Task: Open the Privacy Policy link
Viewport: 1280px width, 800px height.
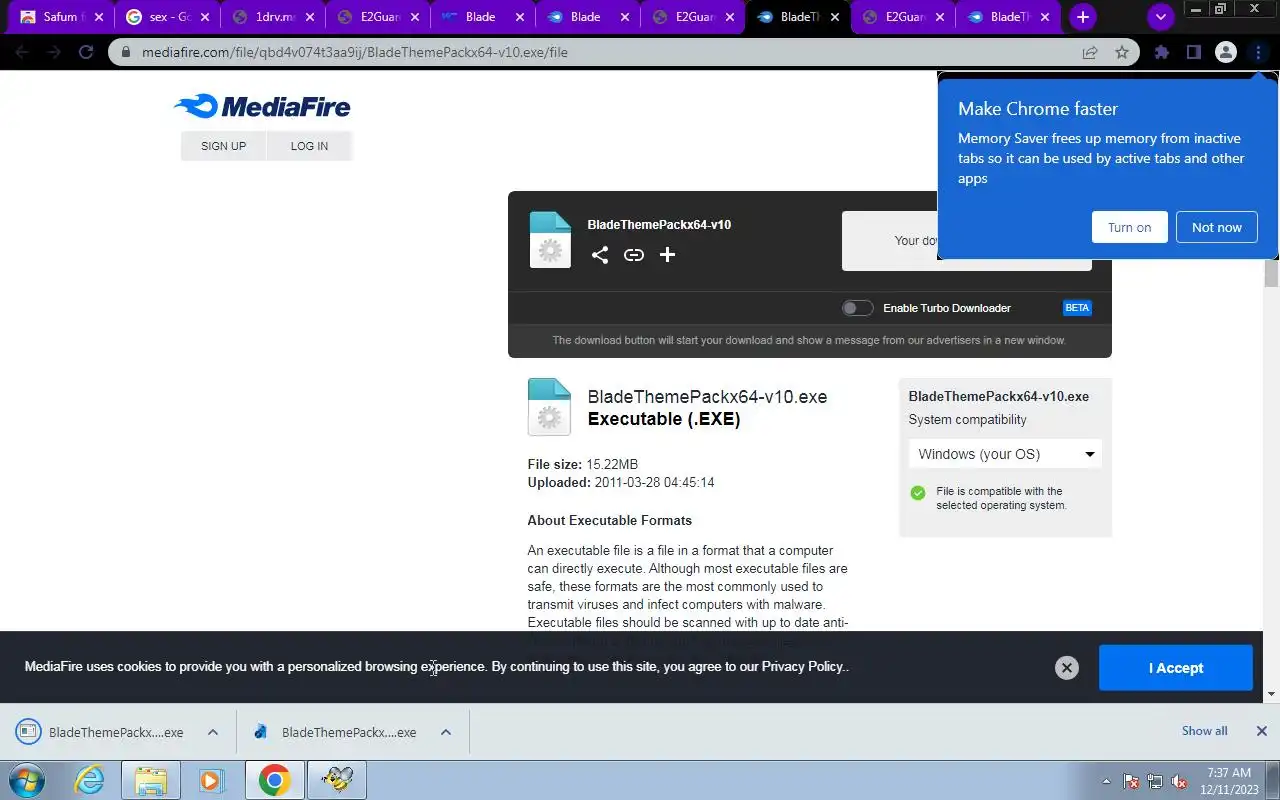Action: click(x=803, y=667)
